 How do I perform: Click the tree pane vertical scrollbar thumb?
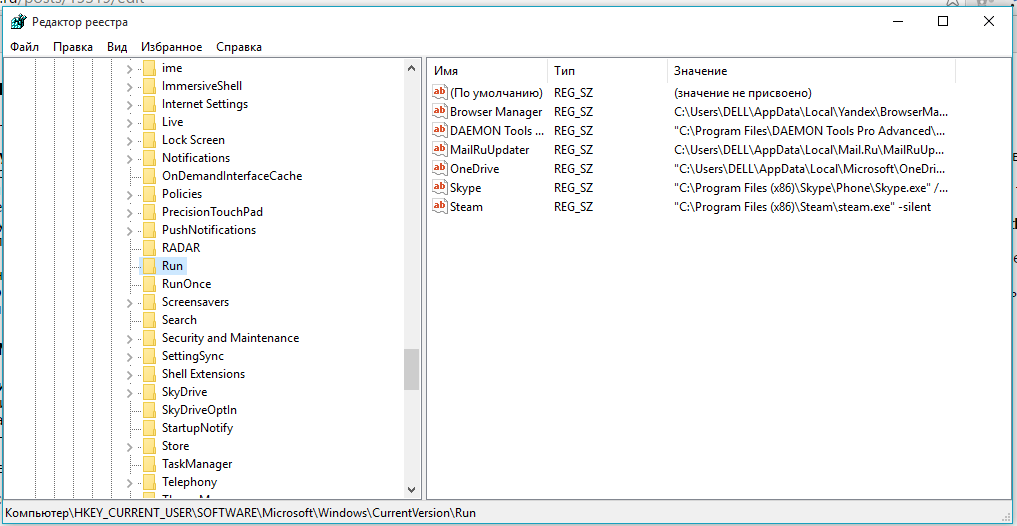[411, 369]
